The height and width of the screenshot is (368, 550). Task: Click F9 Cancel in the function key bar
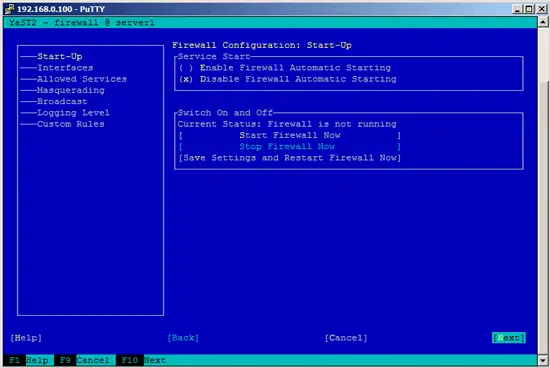click(85, 360)
